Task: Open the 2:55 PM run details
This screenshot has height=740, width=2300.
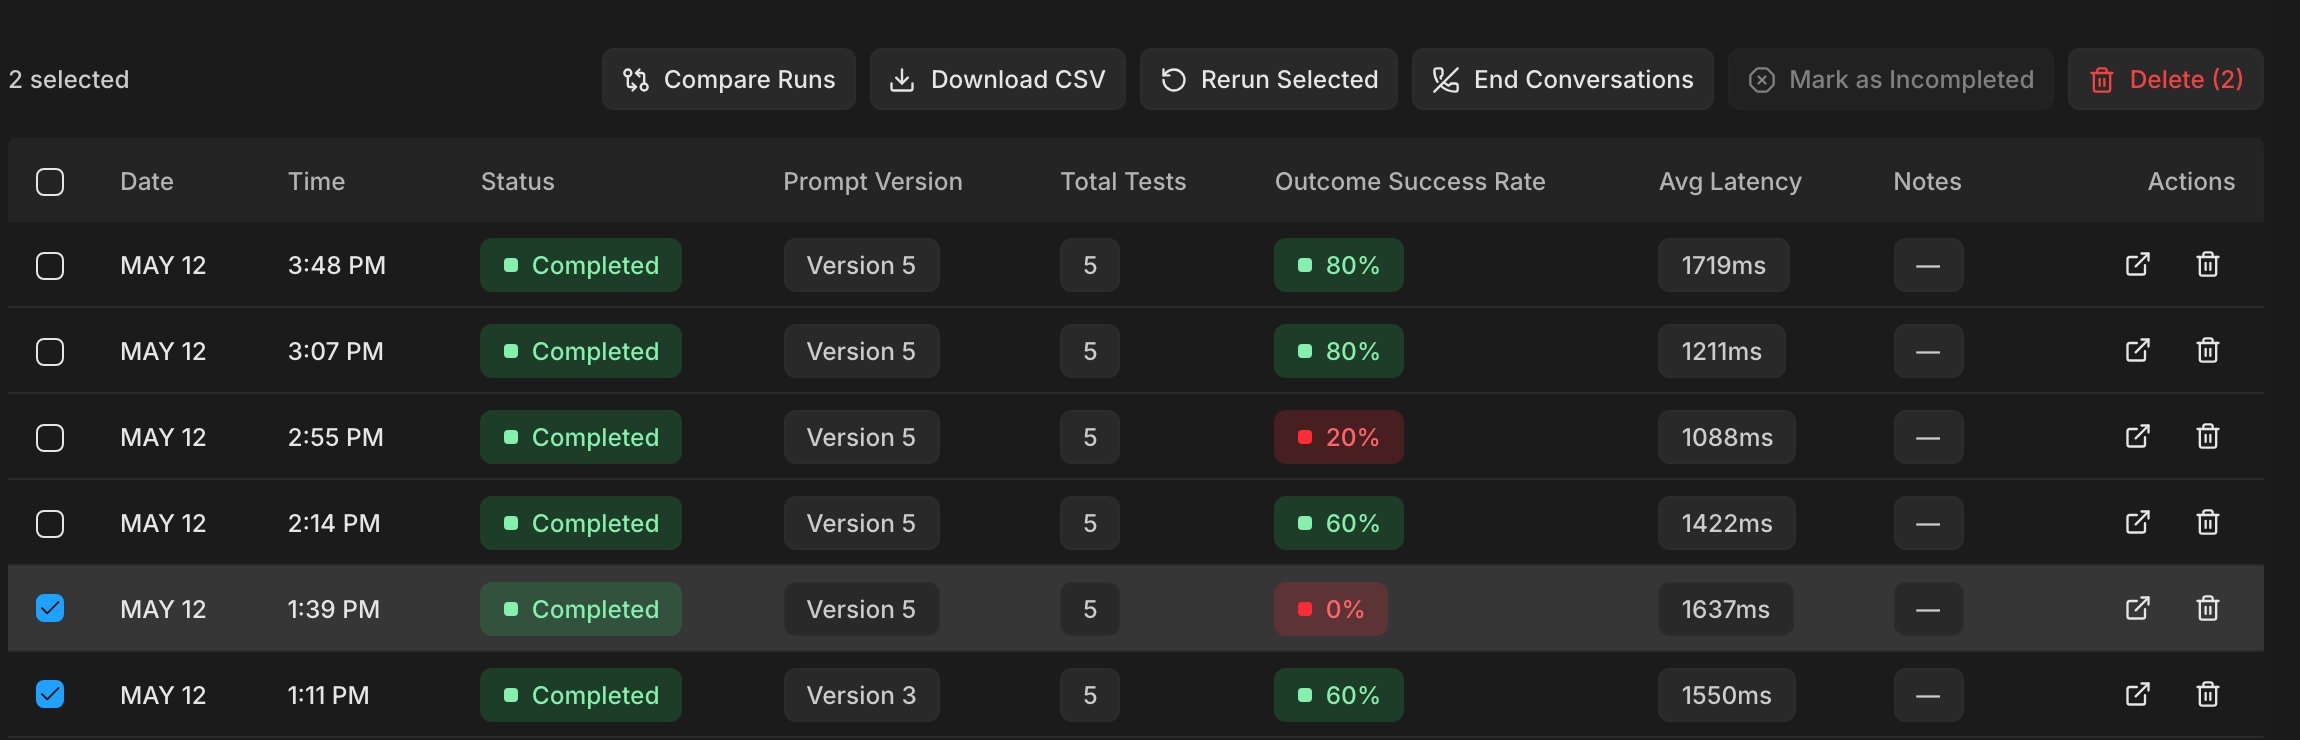Action: [2137, 437]
